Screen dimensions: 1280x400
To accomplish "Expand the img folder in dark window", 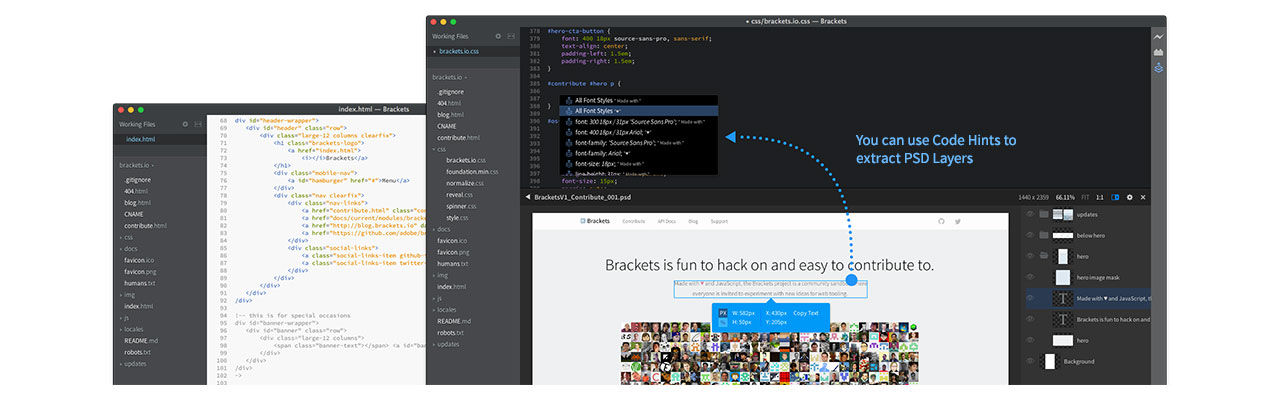I will pos(440,275).
